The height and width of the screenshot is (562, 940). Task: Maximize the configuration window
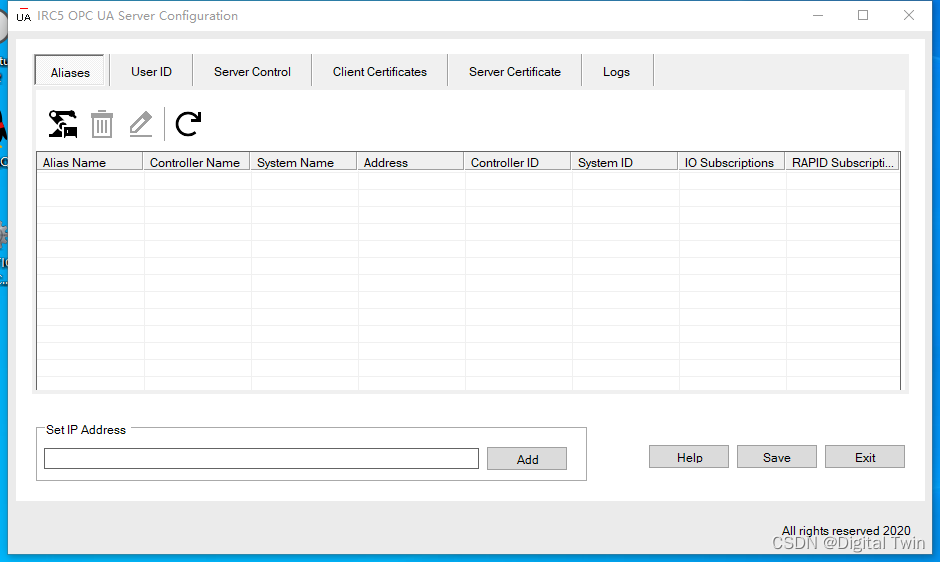pos(863,16)
